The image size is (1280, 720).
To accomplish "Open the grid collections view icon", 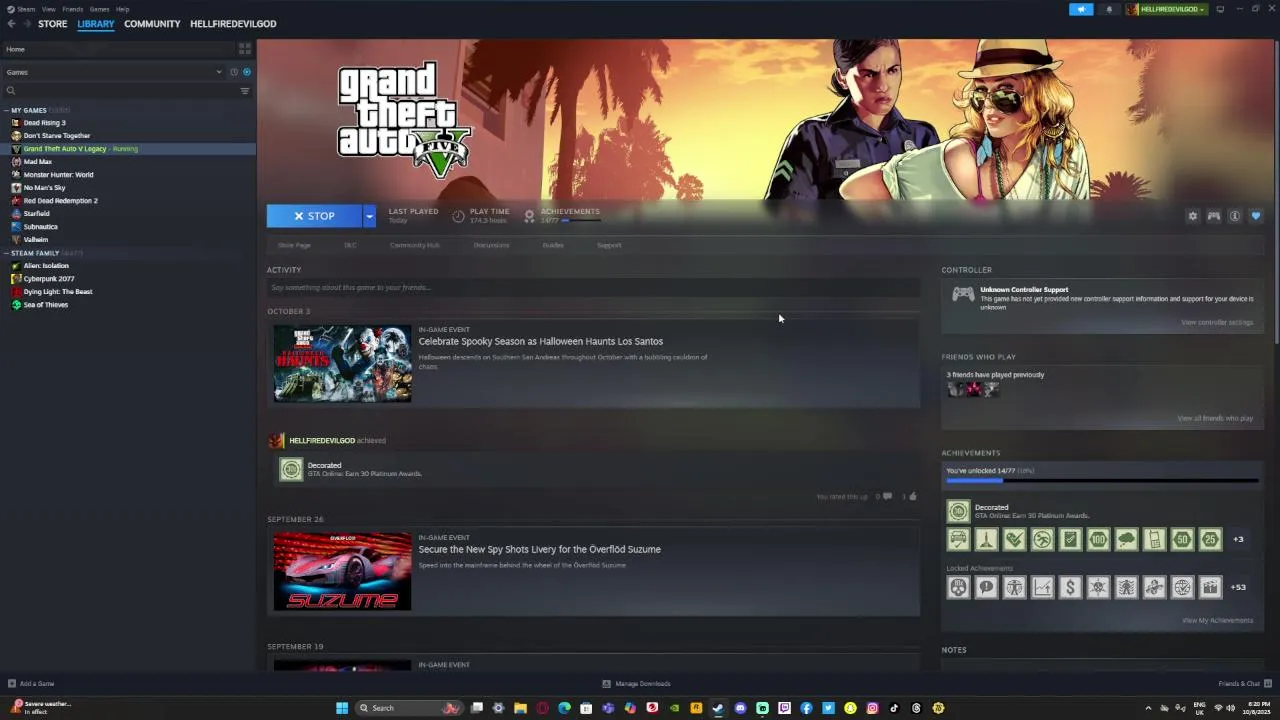I will [244, 49].
